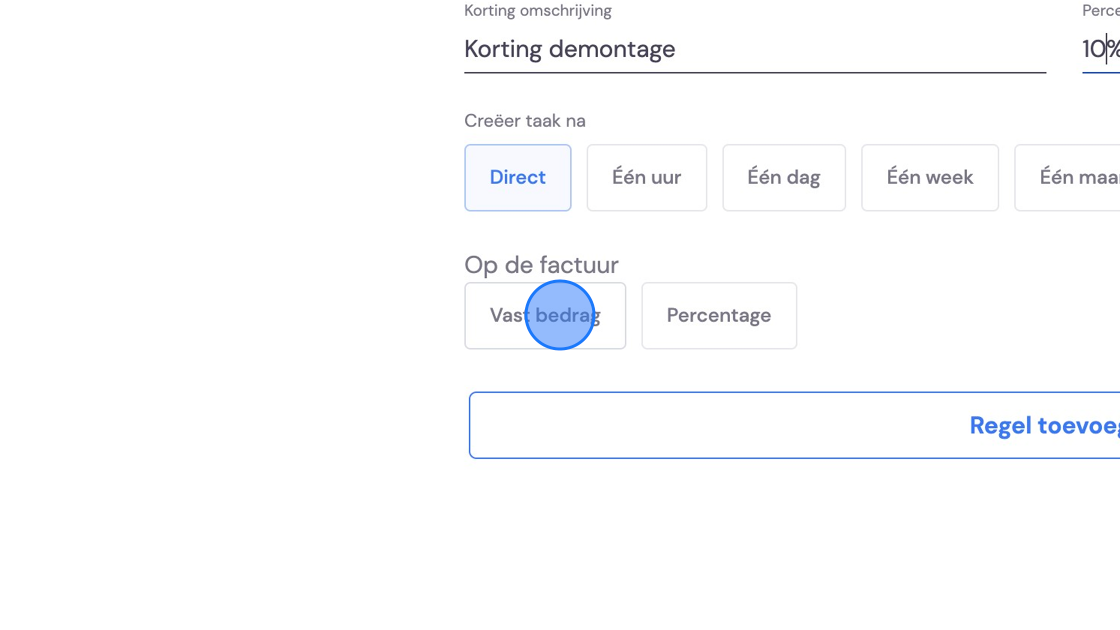The height and width of the screenshot is (630, 1120).
Task: Place cursor in the Korting demontage text
Action: [569, 49]
